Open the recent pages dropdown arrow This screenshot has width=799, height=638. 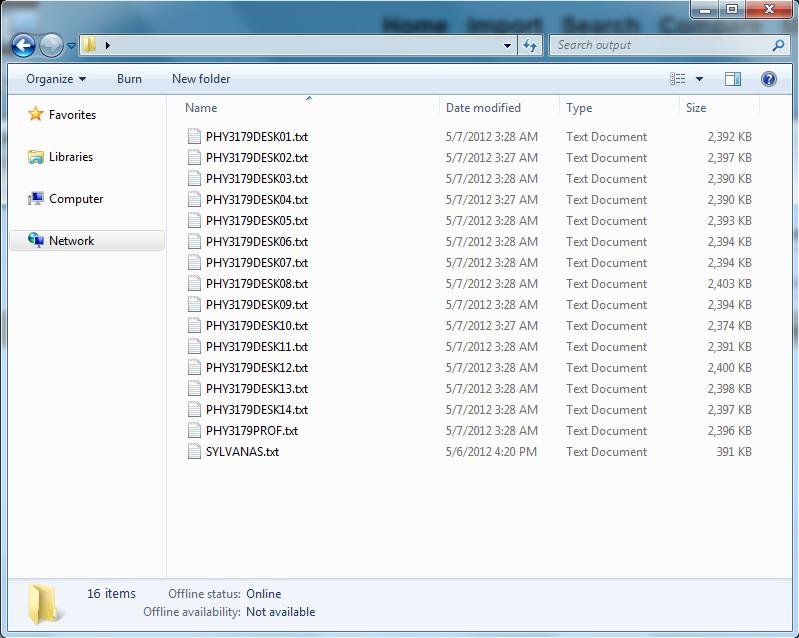(x=71, y=46)
